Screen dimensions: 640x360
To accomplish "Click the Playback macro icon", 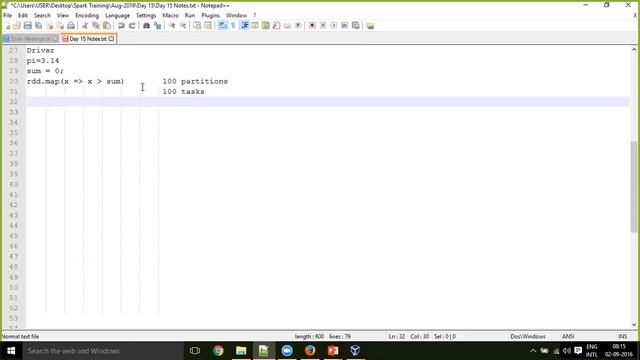I will click(333, 26).
